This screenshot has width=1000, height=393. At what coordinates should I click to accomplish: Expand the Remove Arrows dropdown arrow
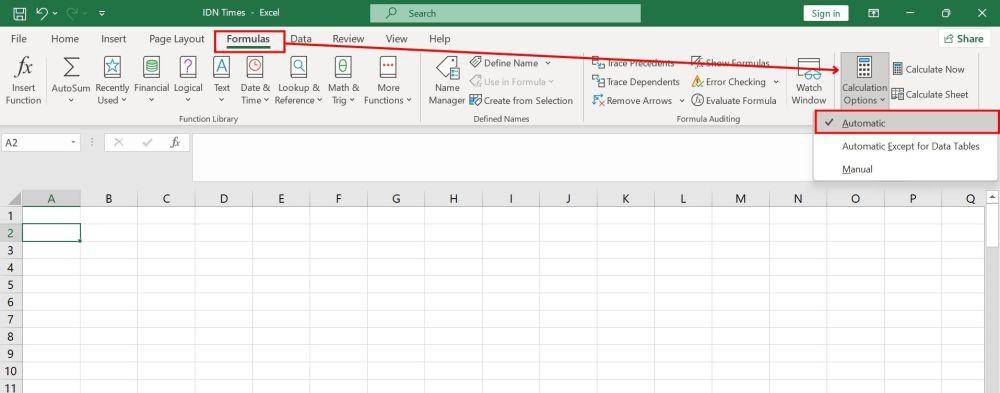pos(681,101)
